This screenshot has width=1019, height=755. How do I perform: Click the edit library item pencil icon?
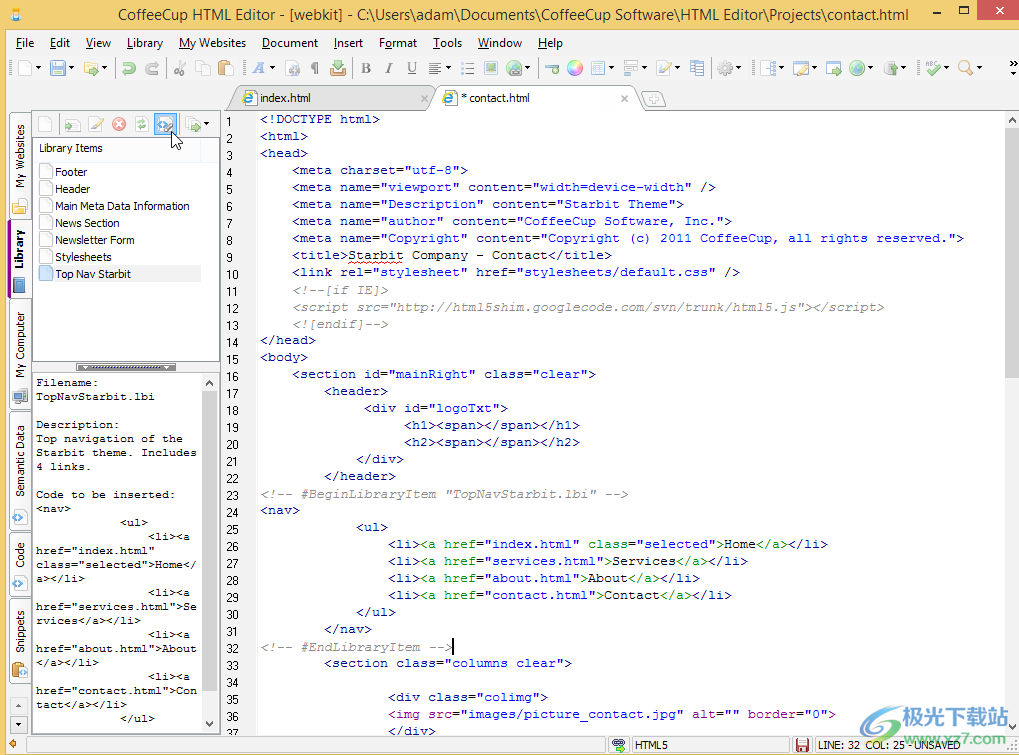tap(96, 124)
